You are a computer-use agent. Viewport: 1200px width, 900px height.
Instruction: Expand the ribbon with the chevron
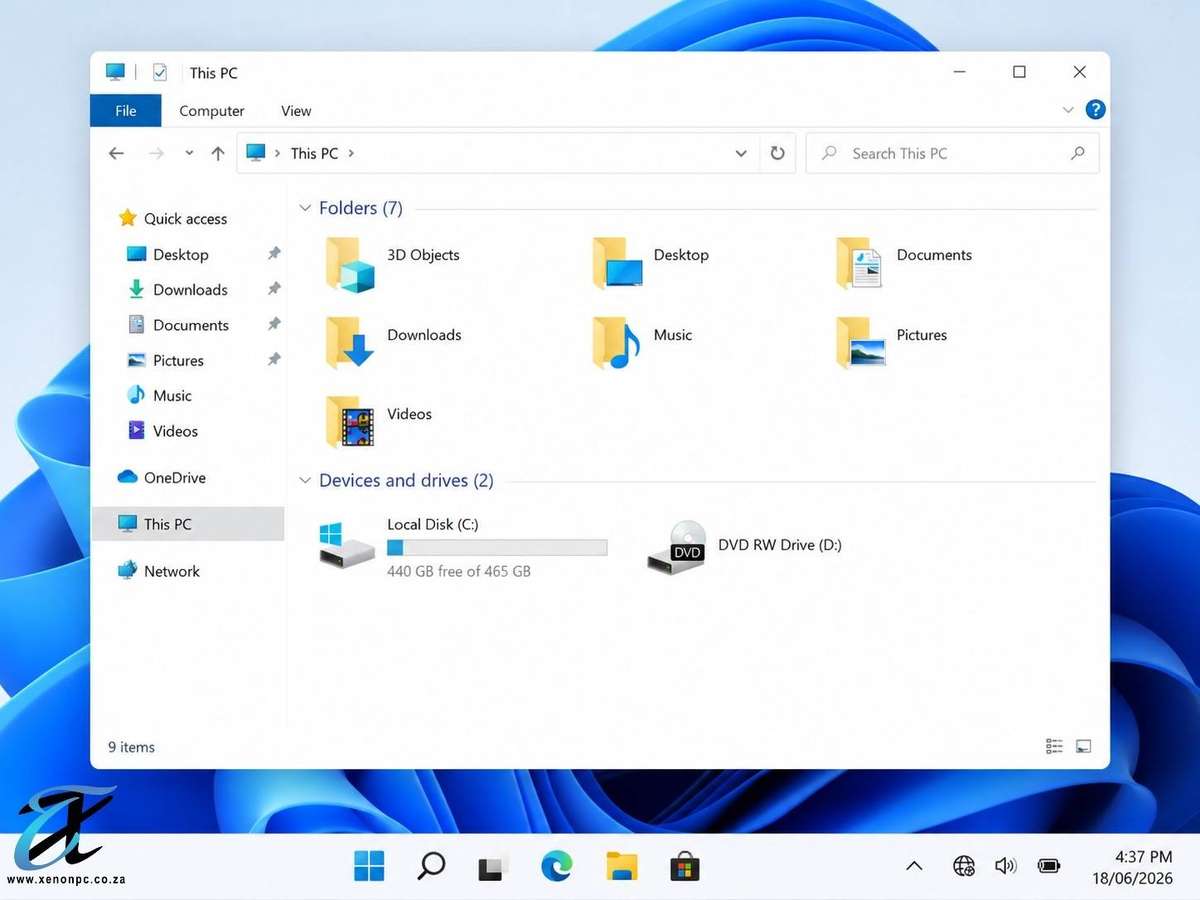(1068, 110)
